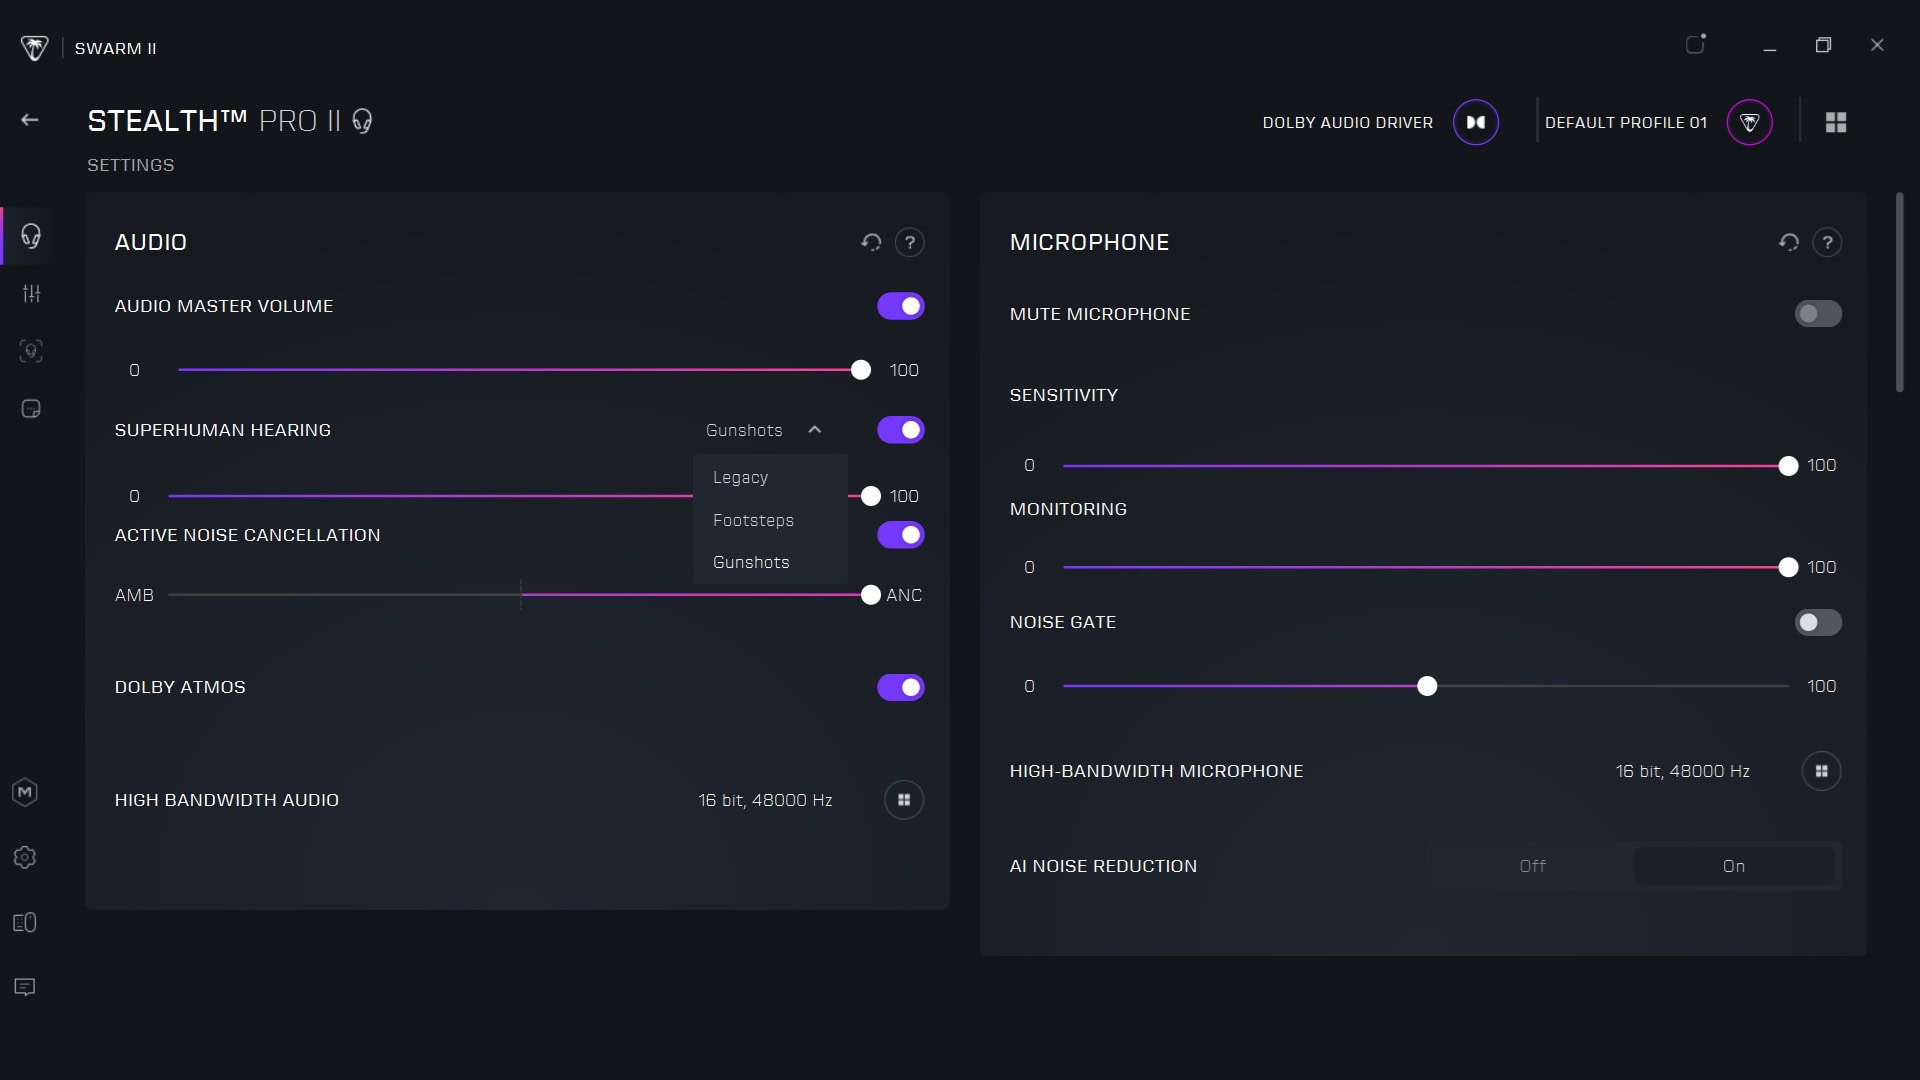
Task: Open Audio panel help
Action: coord(909,242)
